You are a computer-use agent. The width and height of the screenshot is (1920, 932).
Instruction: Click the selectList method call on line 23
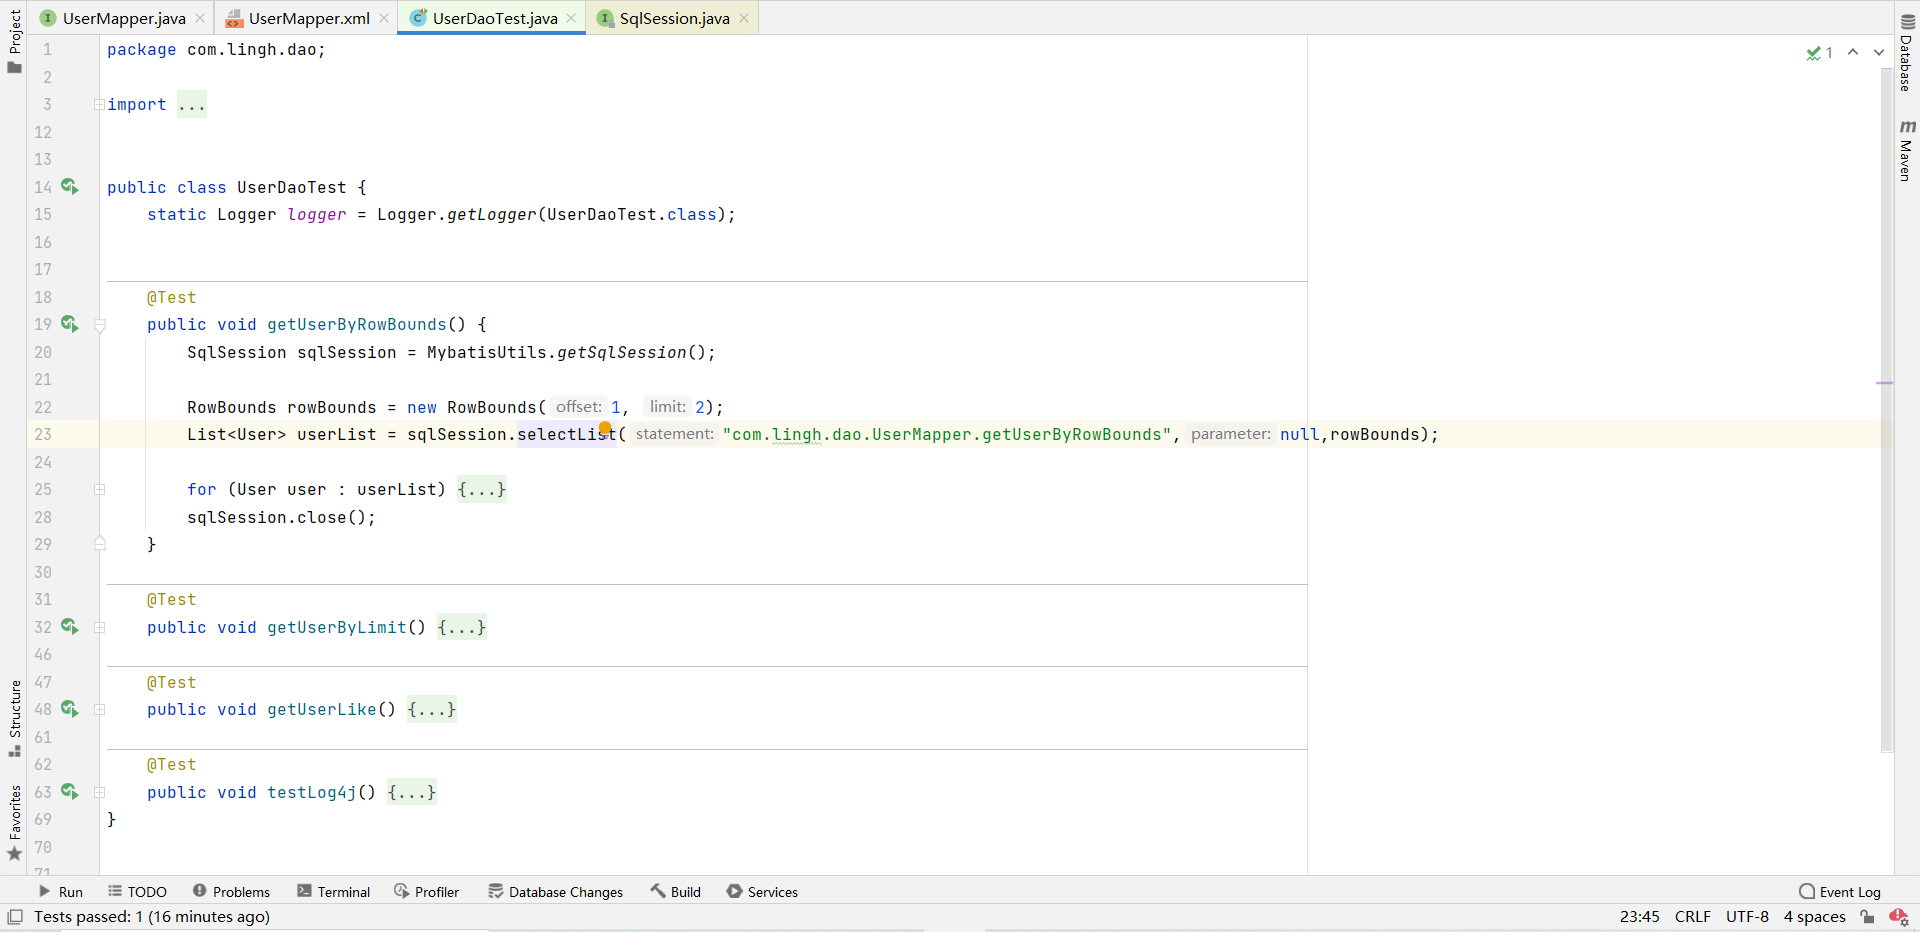tap(566, 434)
